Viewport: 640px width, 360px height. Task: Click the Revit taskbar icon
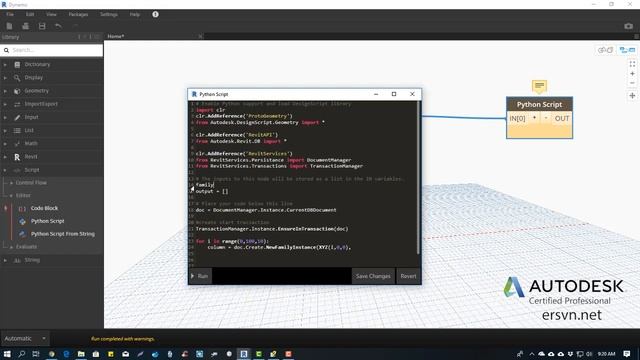(244, 354)
